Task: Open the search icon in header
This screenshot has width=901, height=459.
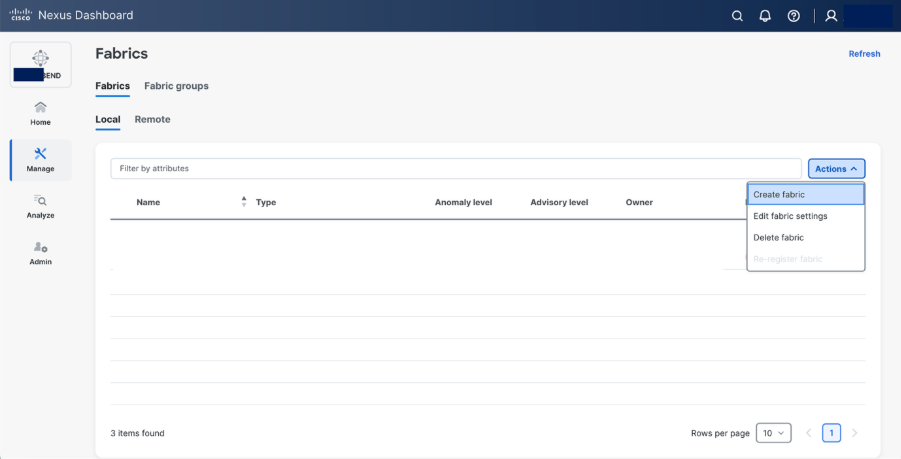Action: (x=737, y=16)
